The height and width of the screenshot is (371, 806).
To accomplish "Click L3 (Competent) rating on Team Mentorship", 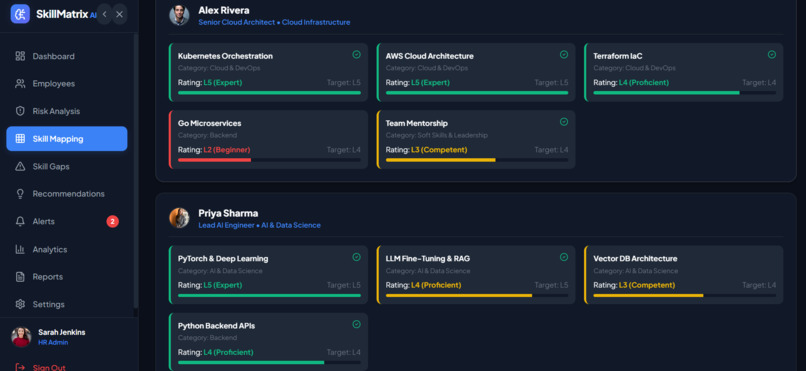I will [x=439, y=150].
